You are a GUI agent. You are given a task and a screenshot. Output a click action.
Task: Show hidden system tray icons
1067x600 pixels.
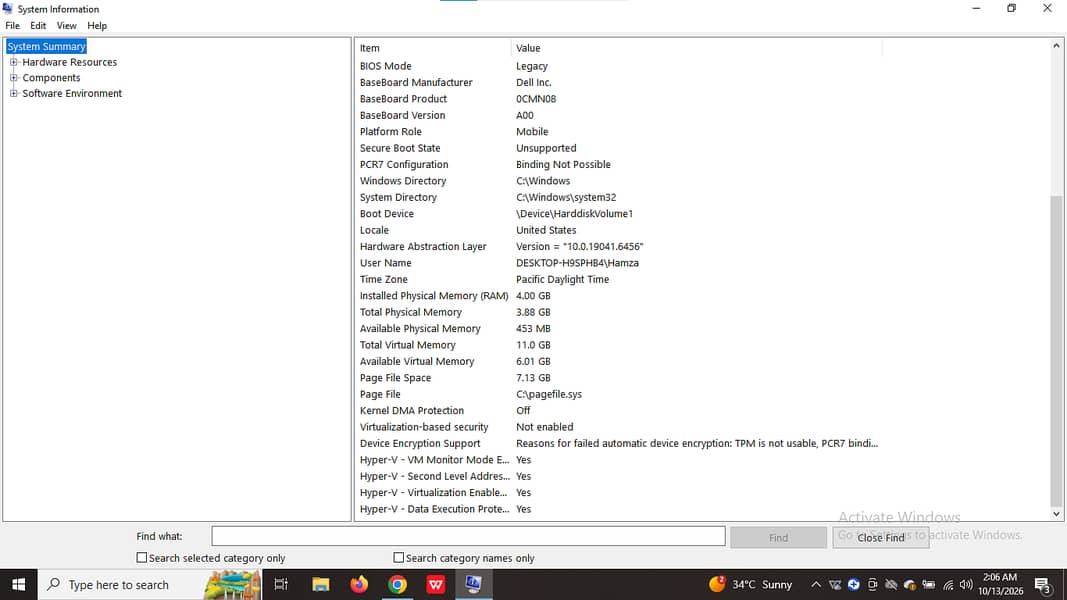pos(815,584)
